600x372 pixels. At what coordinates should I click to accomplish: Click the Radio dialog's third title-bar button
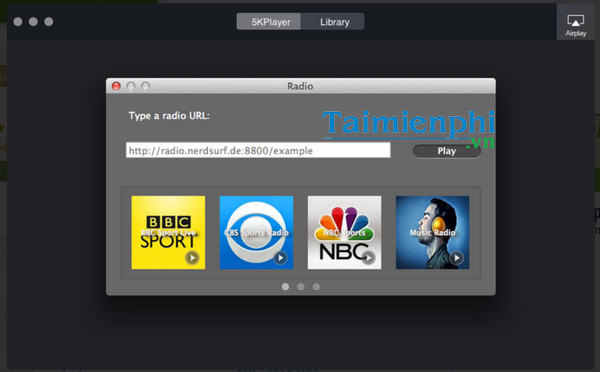point(145,86)
